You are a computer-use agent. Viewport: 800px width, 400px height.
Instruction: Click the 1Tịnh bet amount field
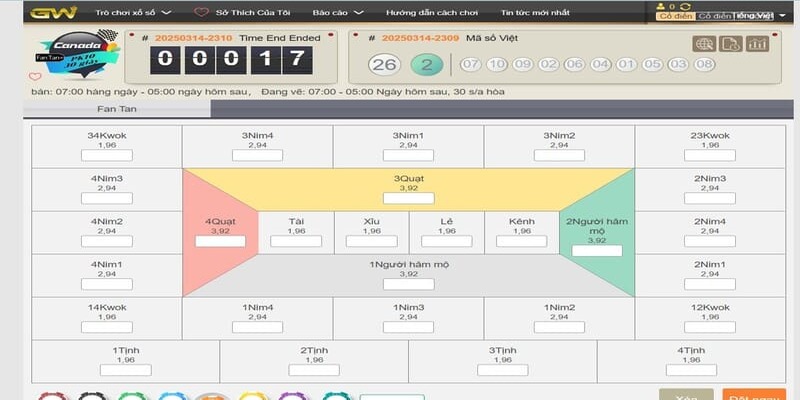pos(126,370)
